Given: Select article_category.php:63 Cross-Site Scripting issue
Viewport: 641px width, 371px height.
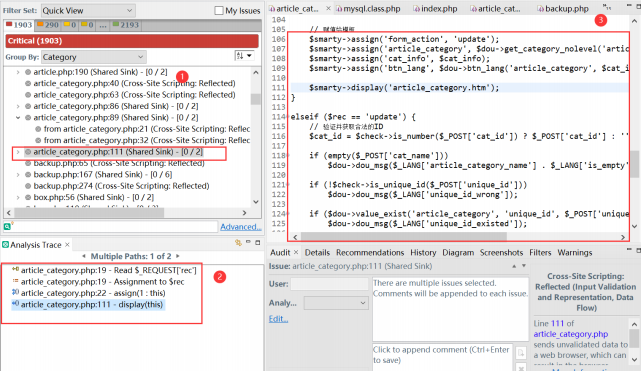Looking at the screenshot, I should [x=134, y=95].
